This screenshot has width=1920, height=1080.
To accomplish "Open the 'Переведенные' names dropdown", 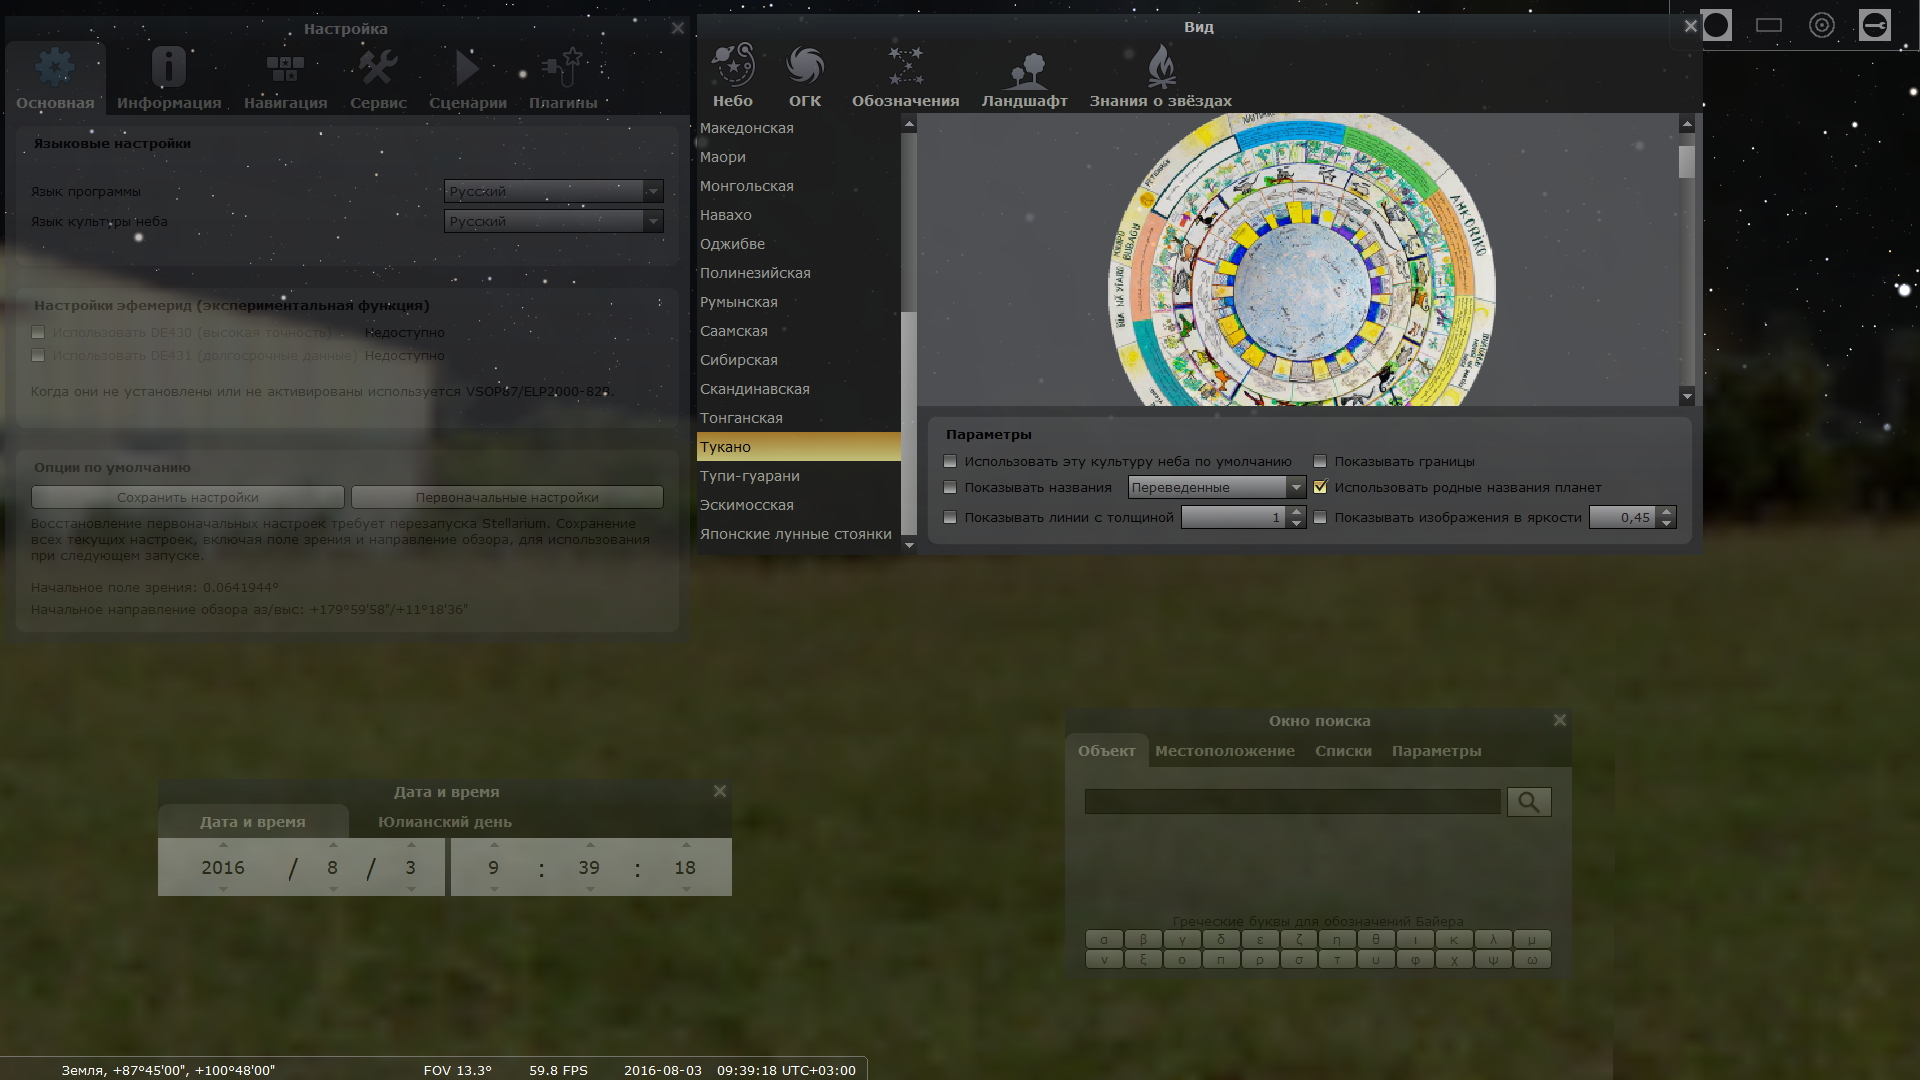I will pyautogui.click(x=1216, y=487).
